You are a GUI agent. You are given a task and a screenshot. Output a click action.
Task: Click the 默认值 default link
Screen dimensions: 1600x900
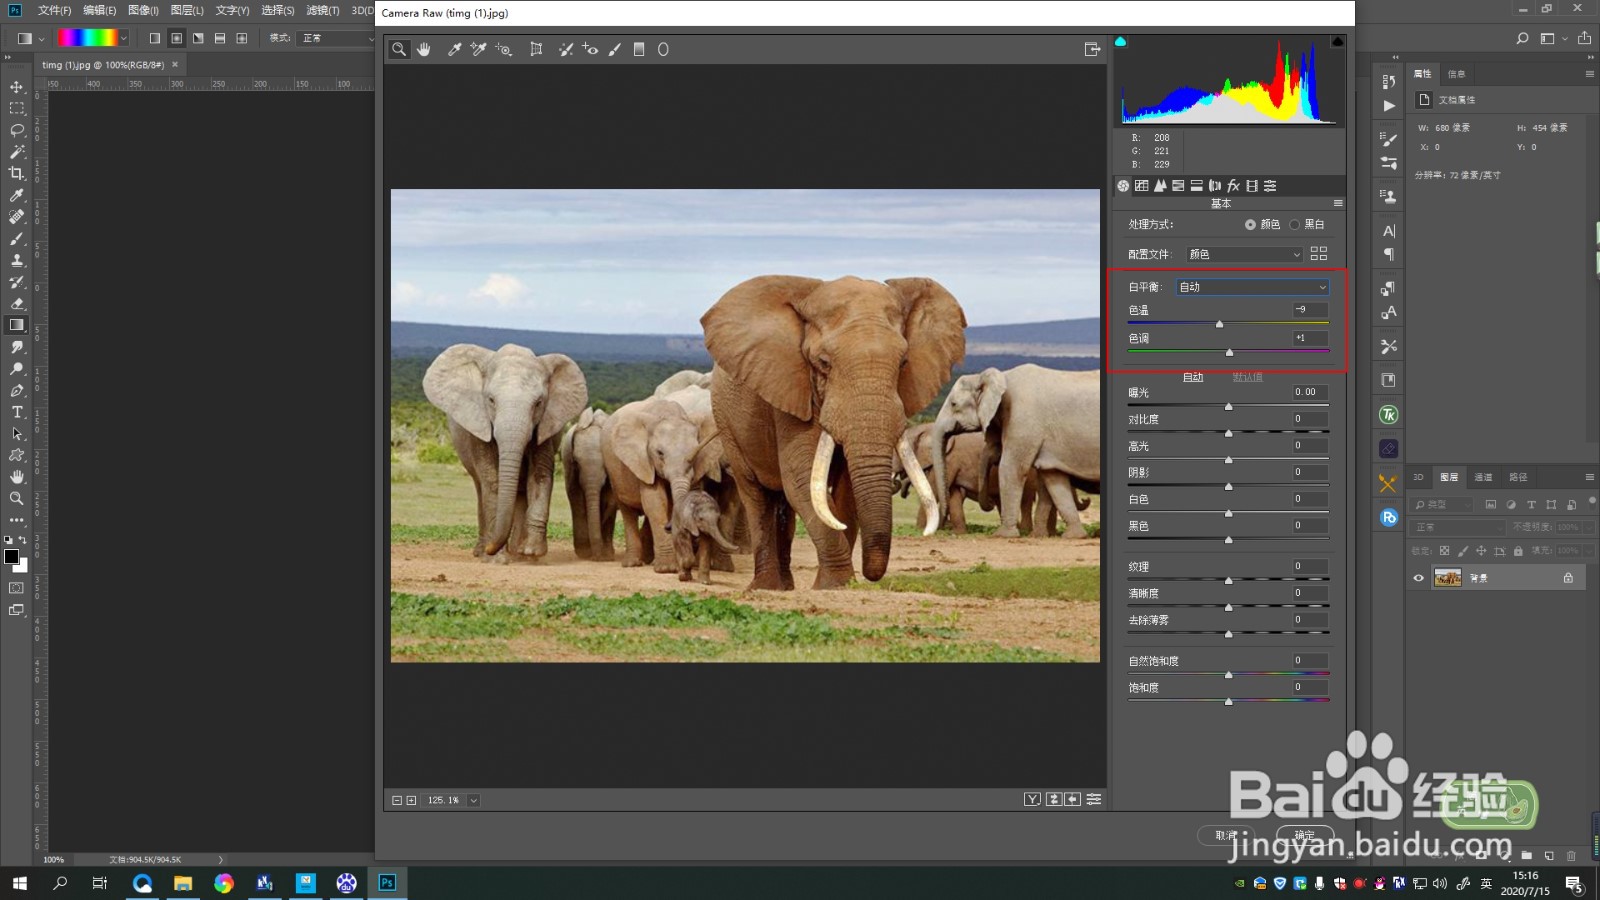pyautogui.click(x=1247, y=377)
